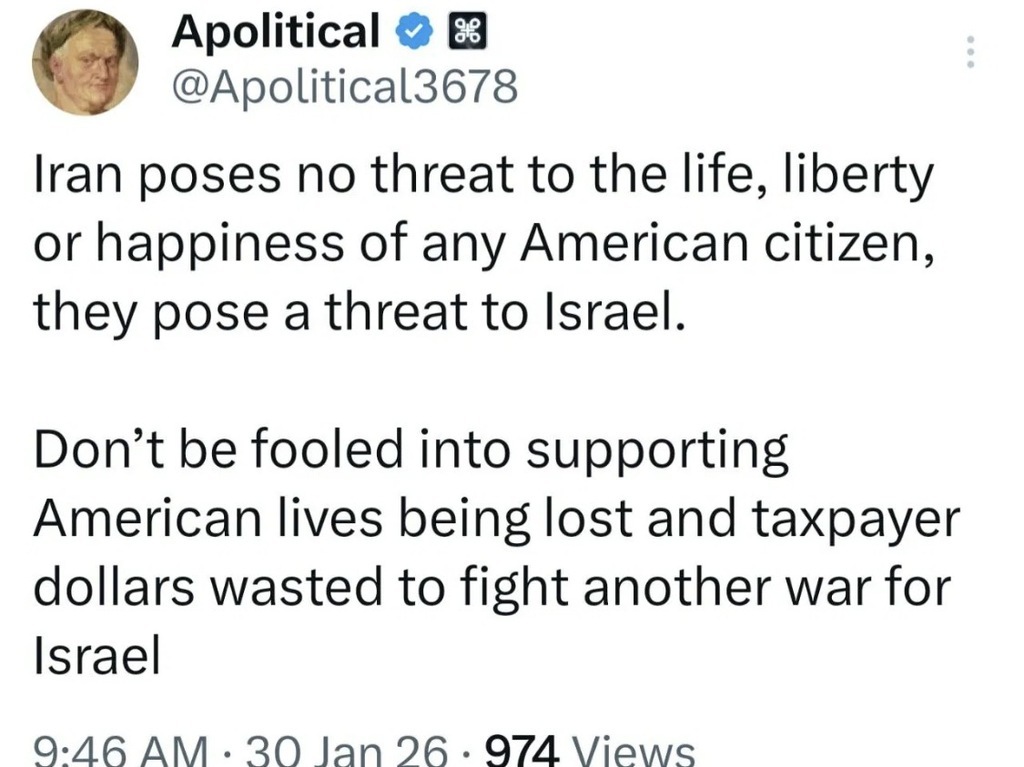The width and height of the screenshot is (1024, 767).
Task: Open the three-dot more options menu
Action: point(969,52)
